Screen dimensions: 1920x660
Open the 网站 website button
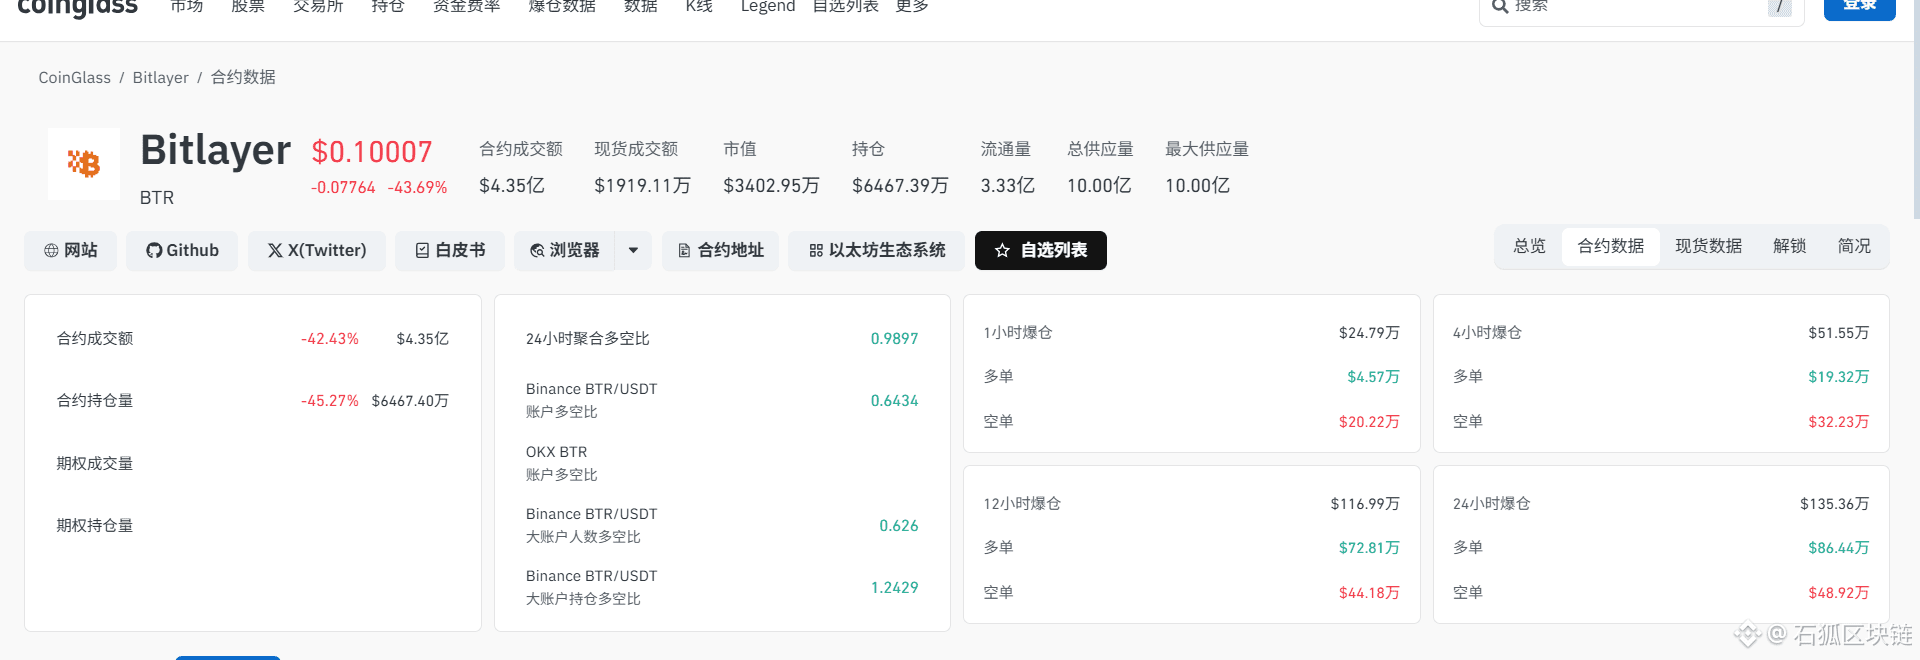[x=70, y=251]
